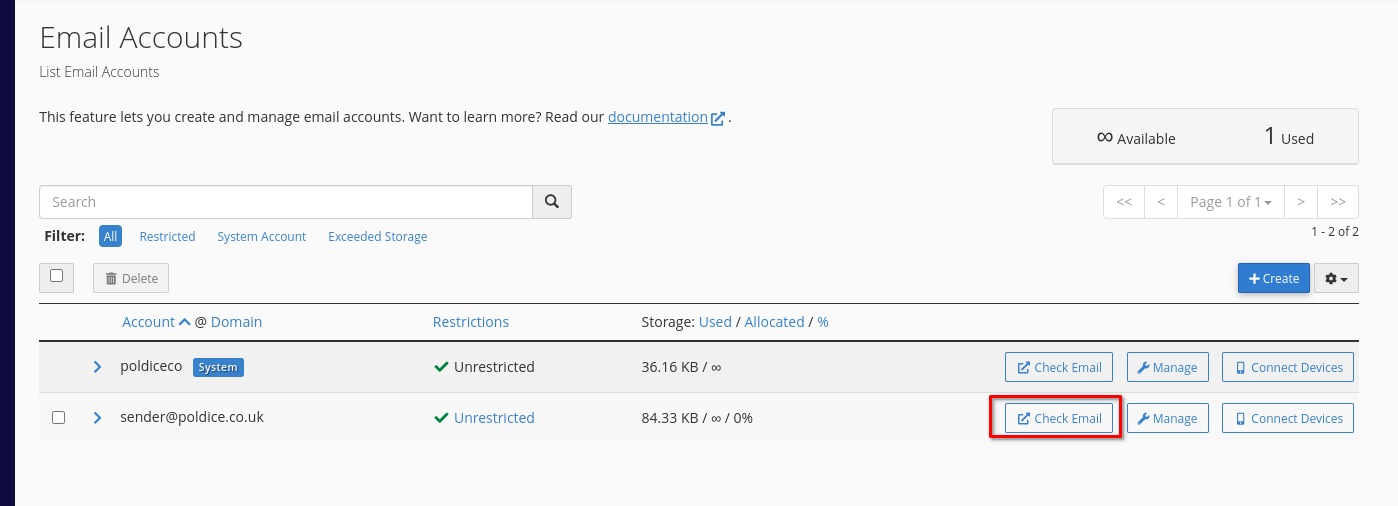Open the documentation link
1398x506 pixels.
(657, 117)
